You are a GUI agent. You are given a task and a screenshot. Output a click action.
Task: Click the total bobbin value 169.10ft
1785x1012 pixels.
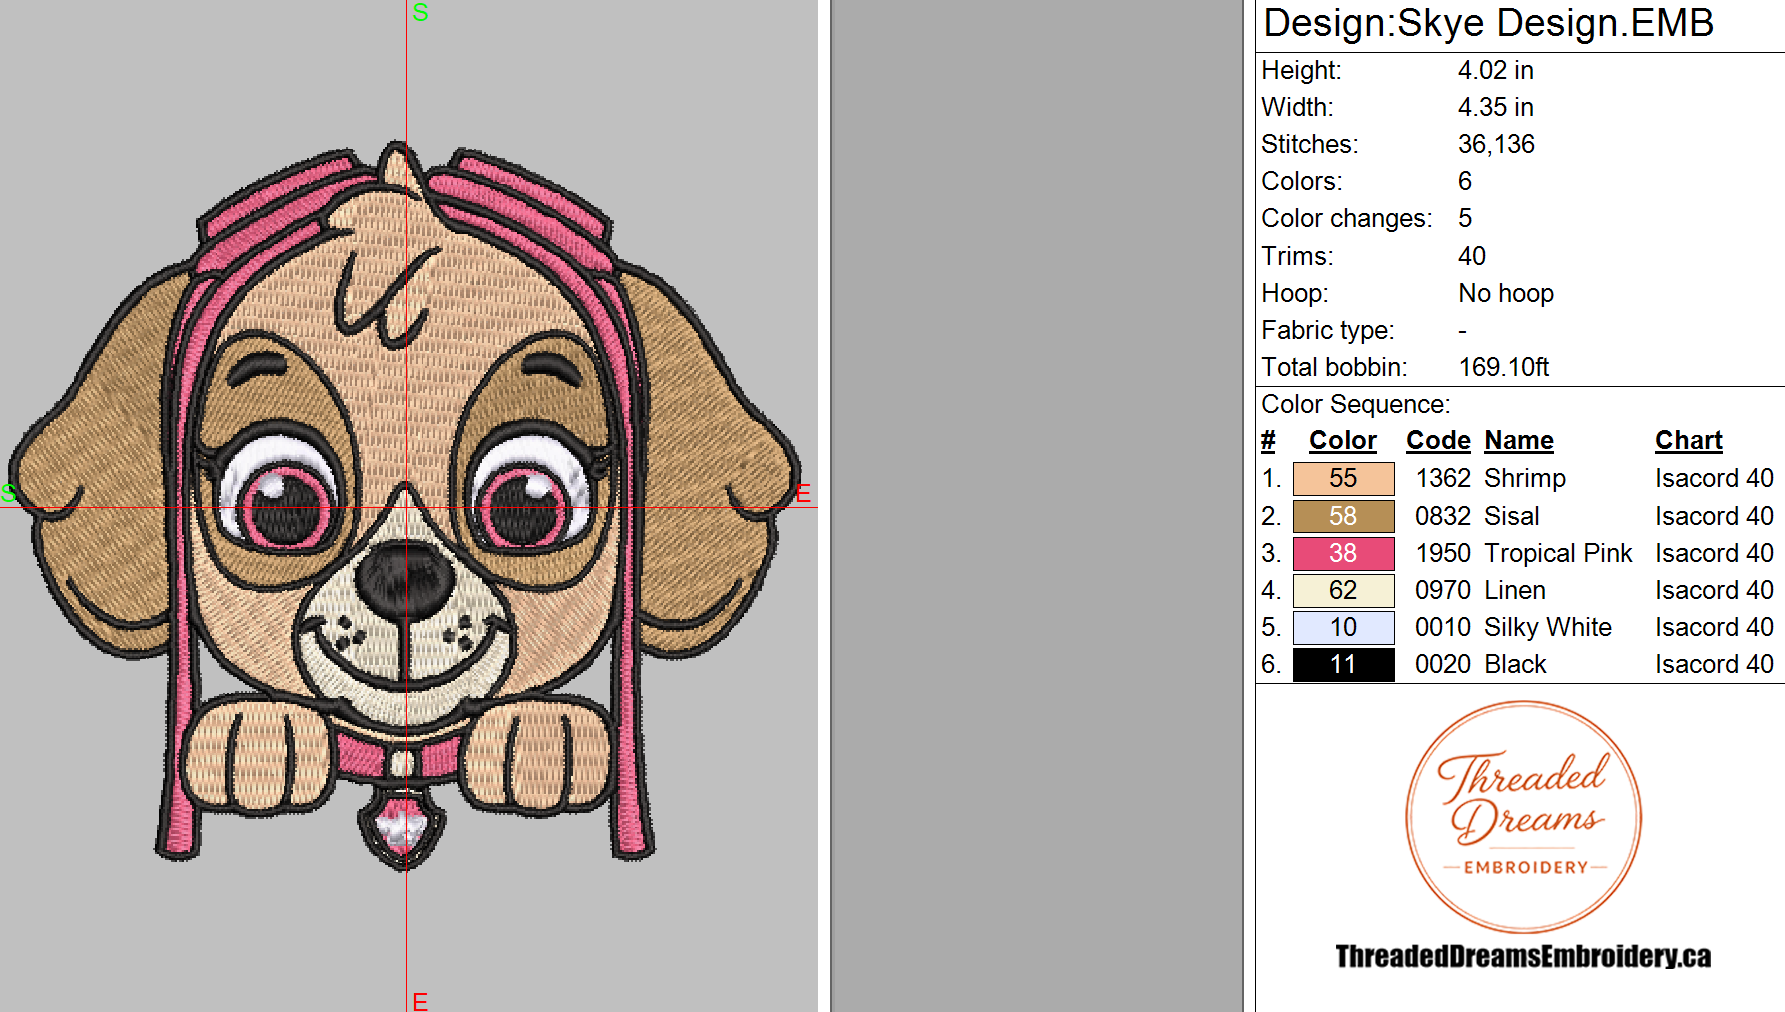point(1503,367)
